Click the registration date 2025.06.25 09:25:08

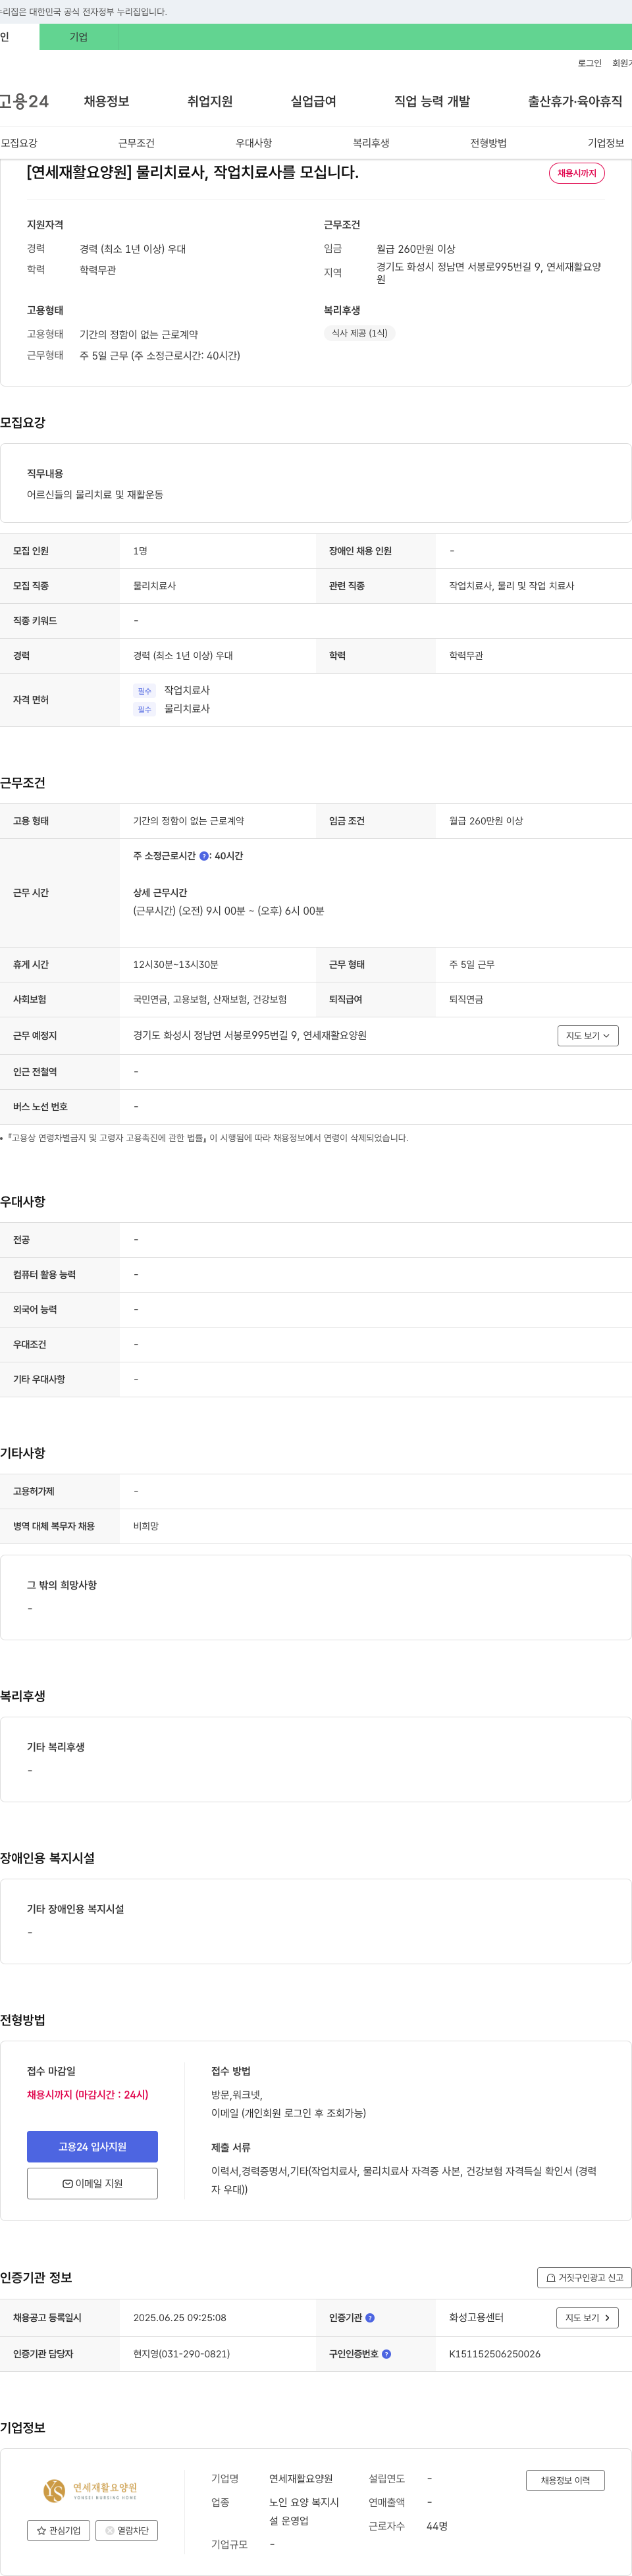[x=180, y=2317]
